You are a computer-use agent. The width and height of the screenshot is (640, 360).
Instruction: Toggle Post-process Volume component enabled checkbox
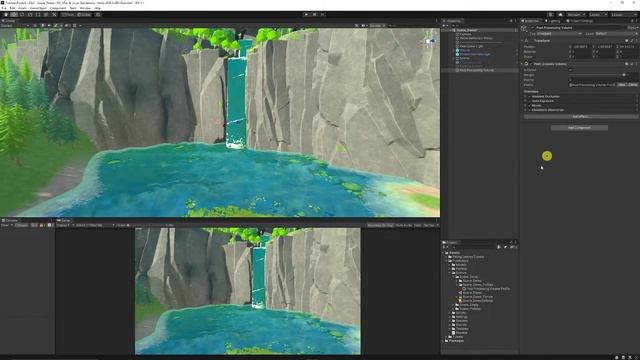tap(531, 64)
